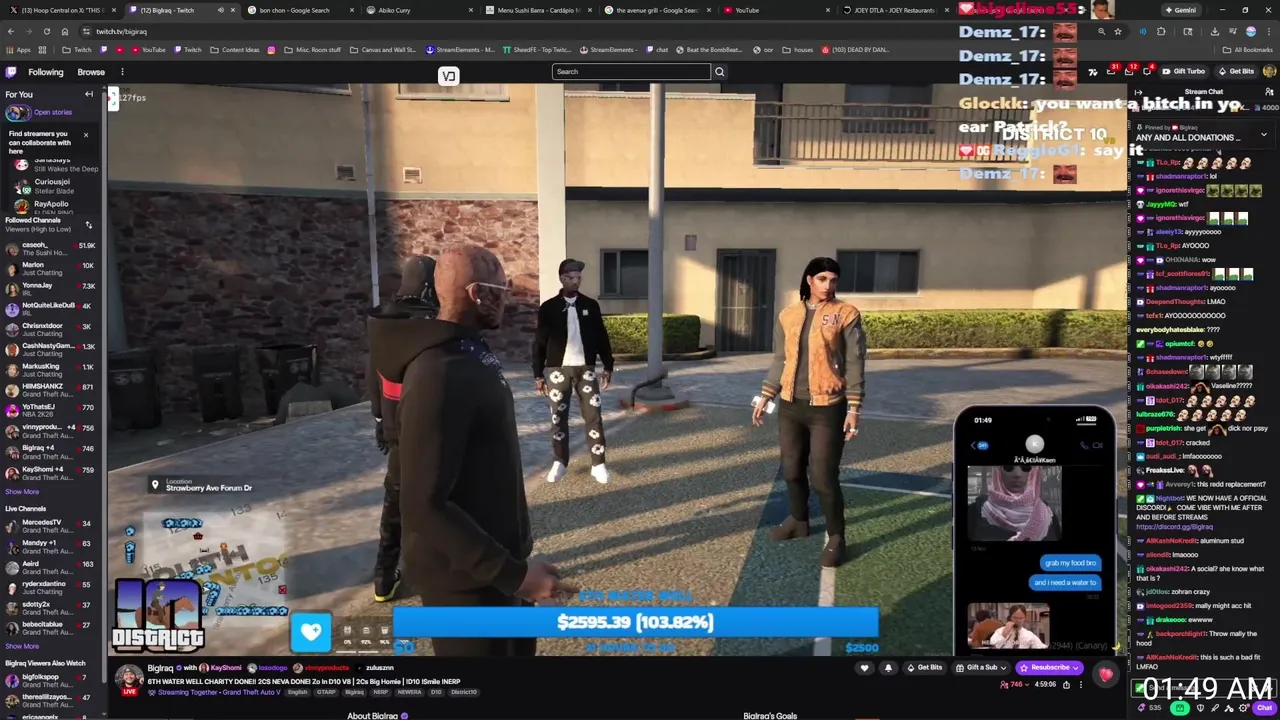Open the Misc. Room stuff bookmark folder
This screenshot has height=720, width=1280.
[x=312, y=49]
